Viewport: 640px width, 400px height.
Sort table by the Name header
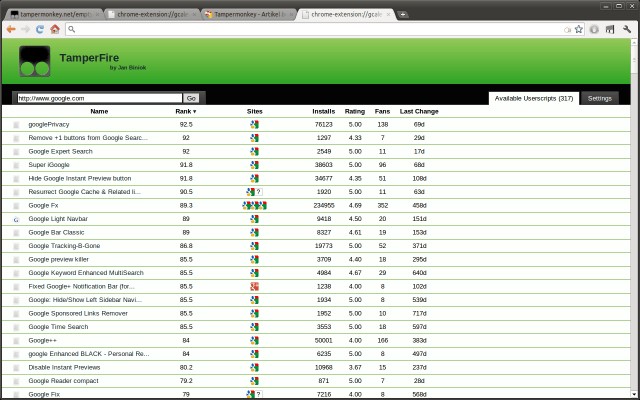click(x=99, y=111)
